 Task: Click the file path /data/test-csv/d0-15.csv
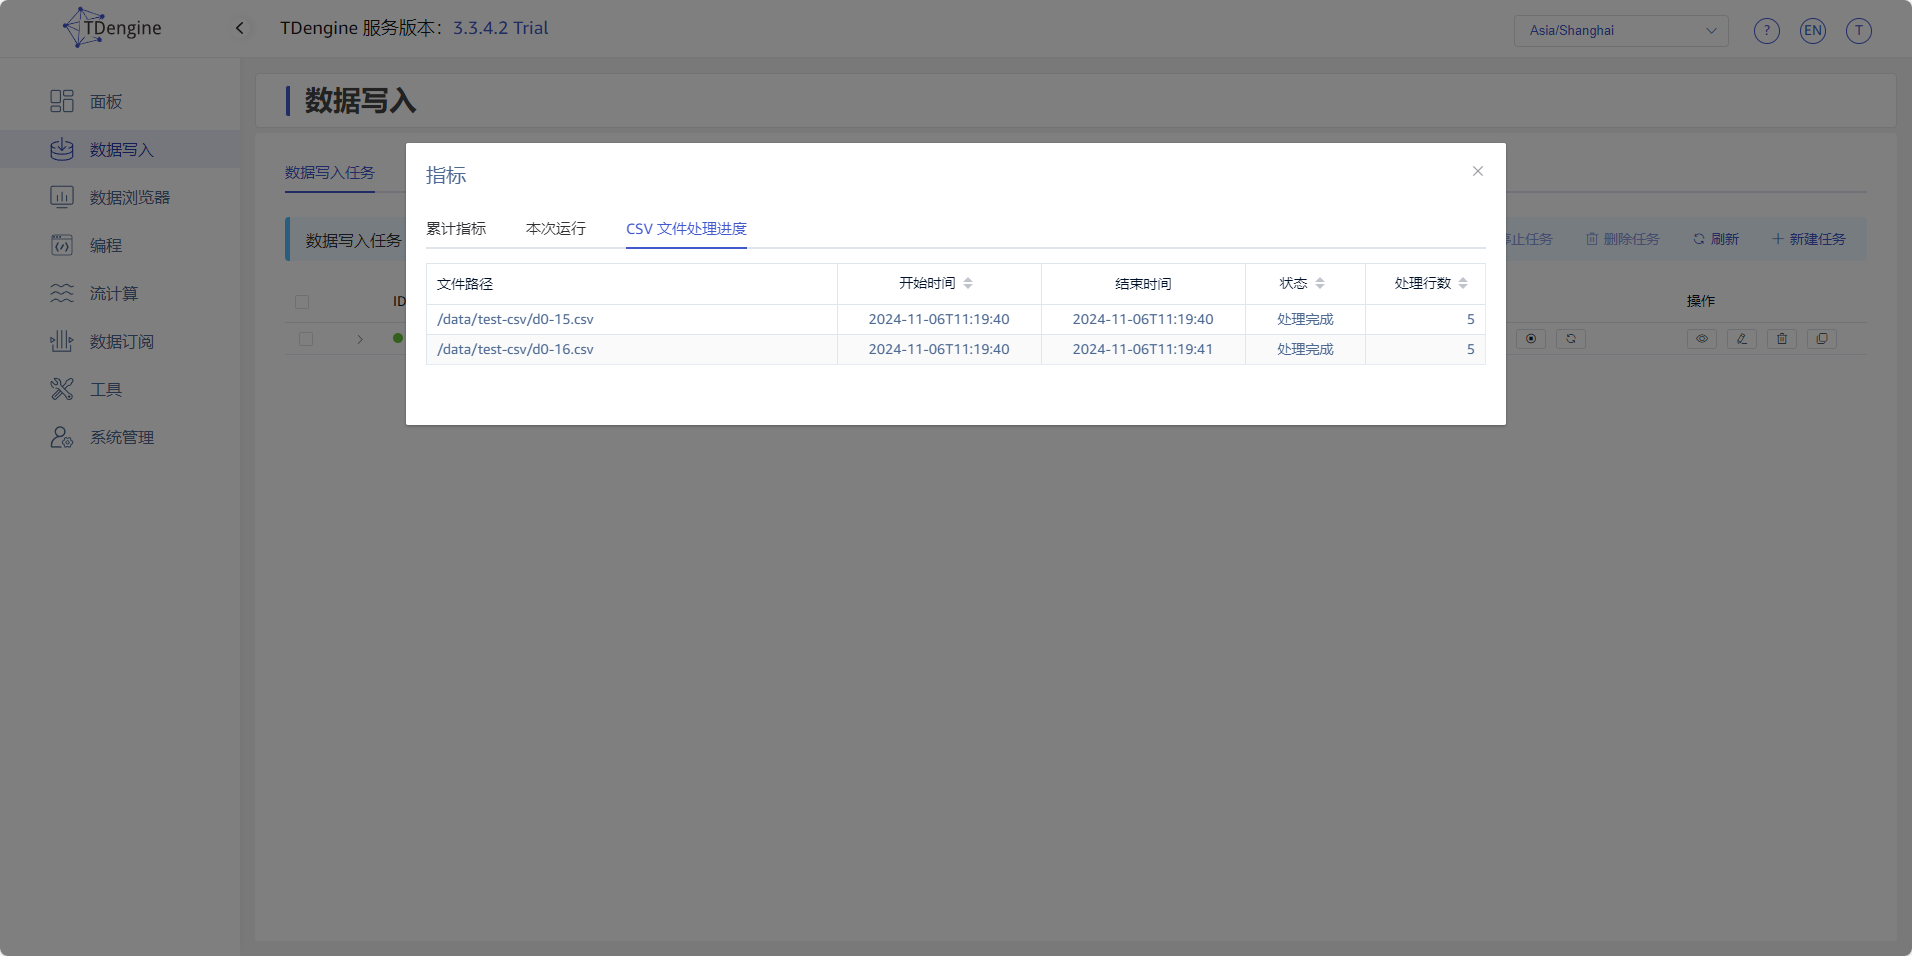515,320
